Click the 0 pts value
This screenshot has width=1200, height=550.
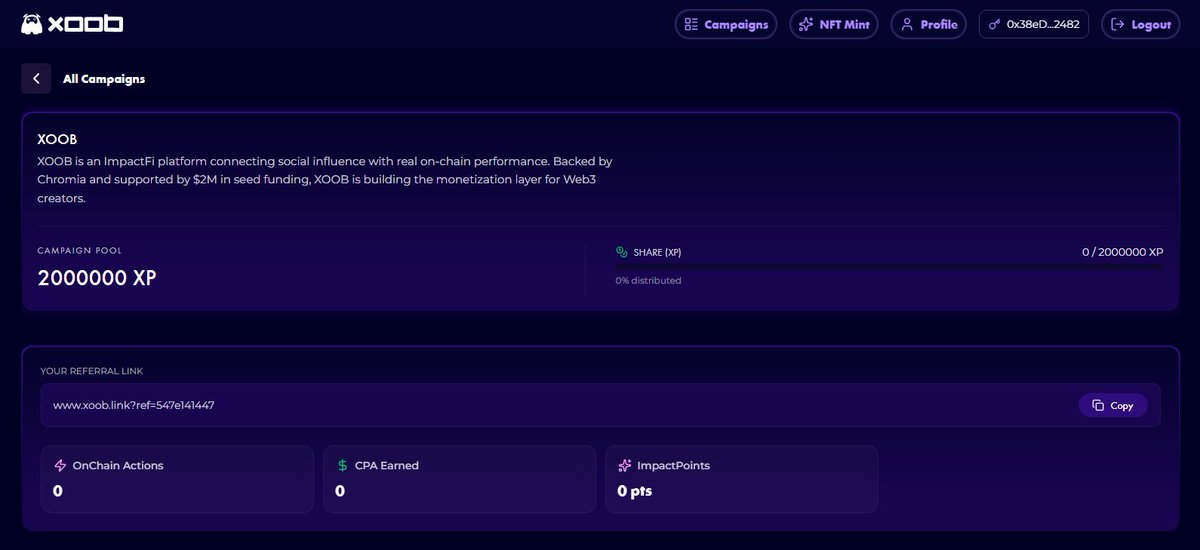pos(634,491)
